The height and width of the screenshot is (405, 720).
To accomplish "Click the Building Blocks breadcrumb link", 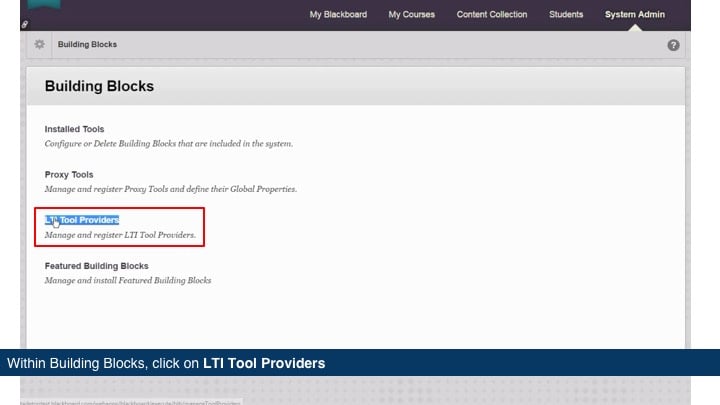I will click(87, 45).
